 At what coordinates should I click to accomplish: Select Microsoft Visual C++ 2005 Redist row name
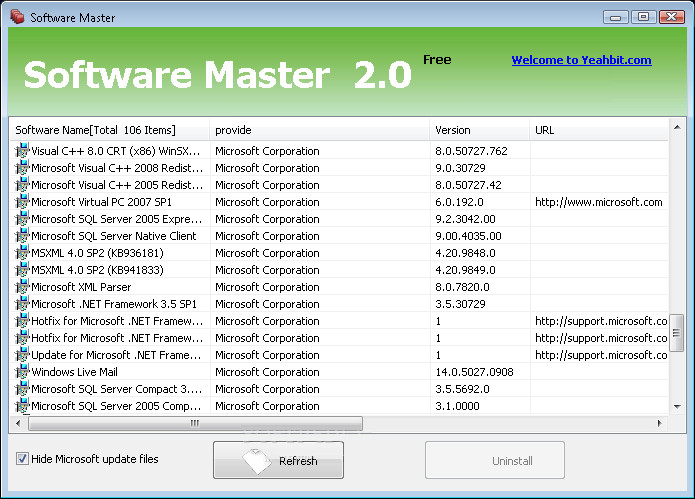[x=117, y=185]
